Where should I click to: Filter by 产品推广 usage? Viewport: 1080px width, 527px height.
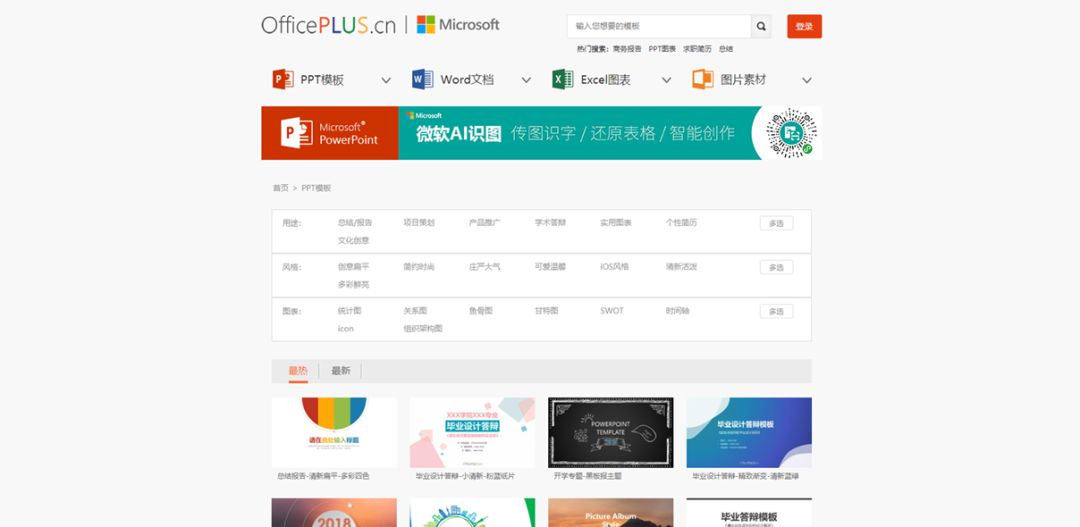click(485, 223)
